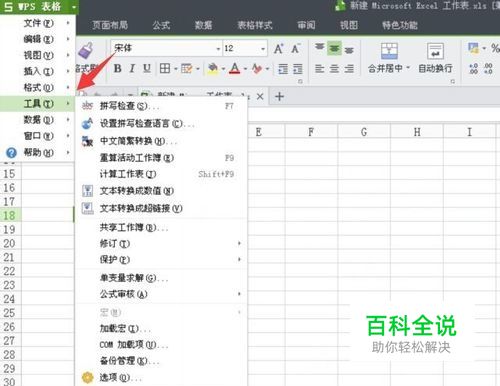Open the font size 12 dropdown
Image resolution: width=500 pixels, height=386 pixels.
pyautogui.click(x=263, y=49)
